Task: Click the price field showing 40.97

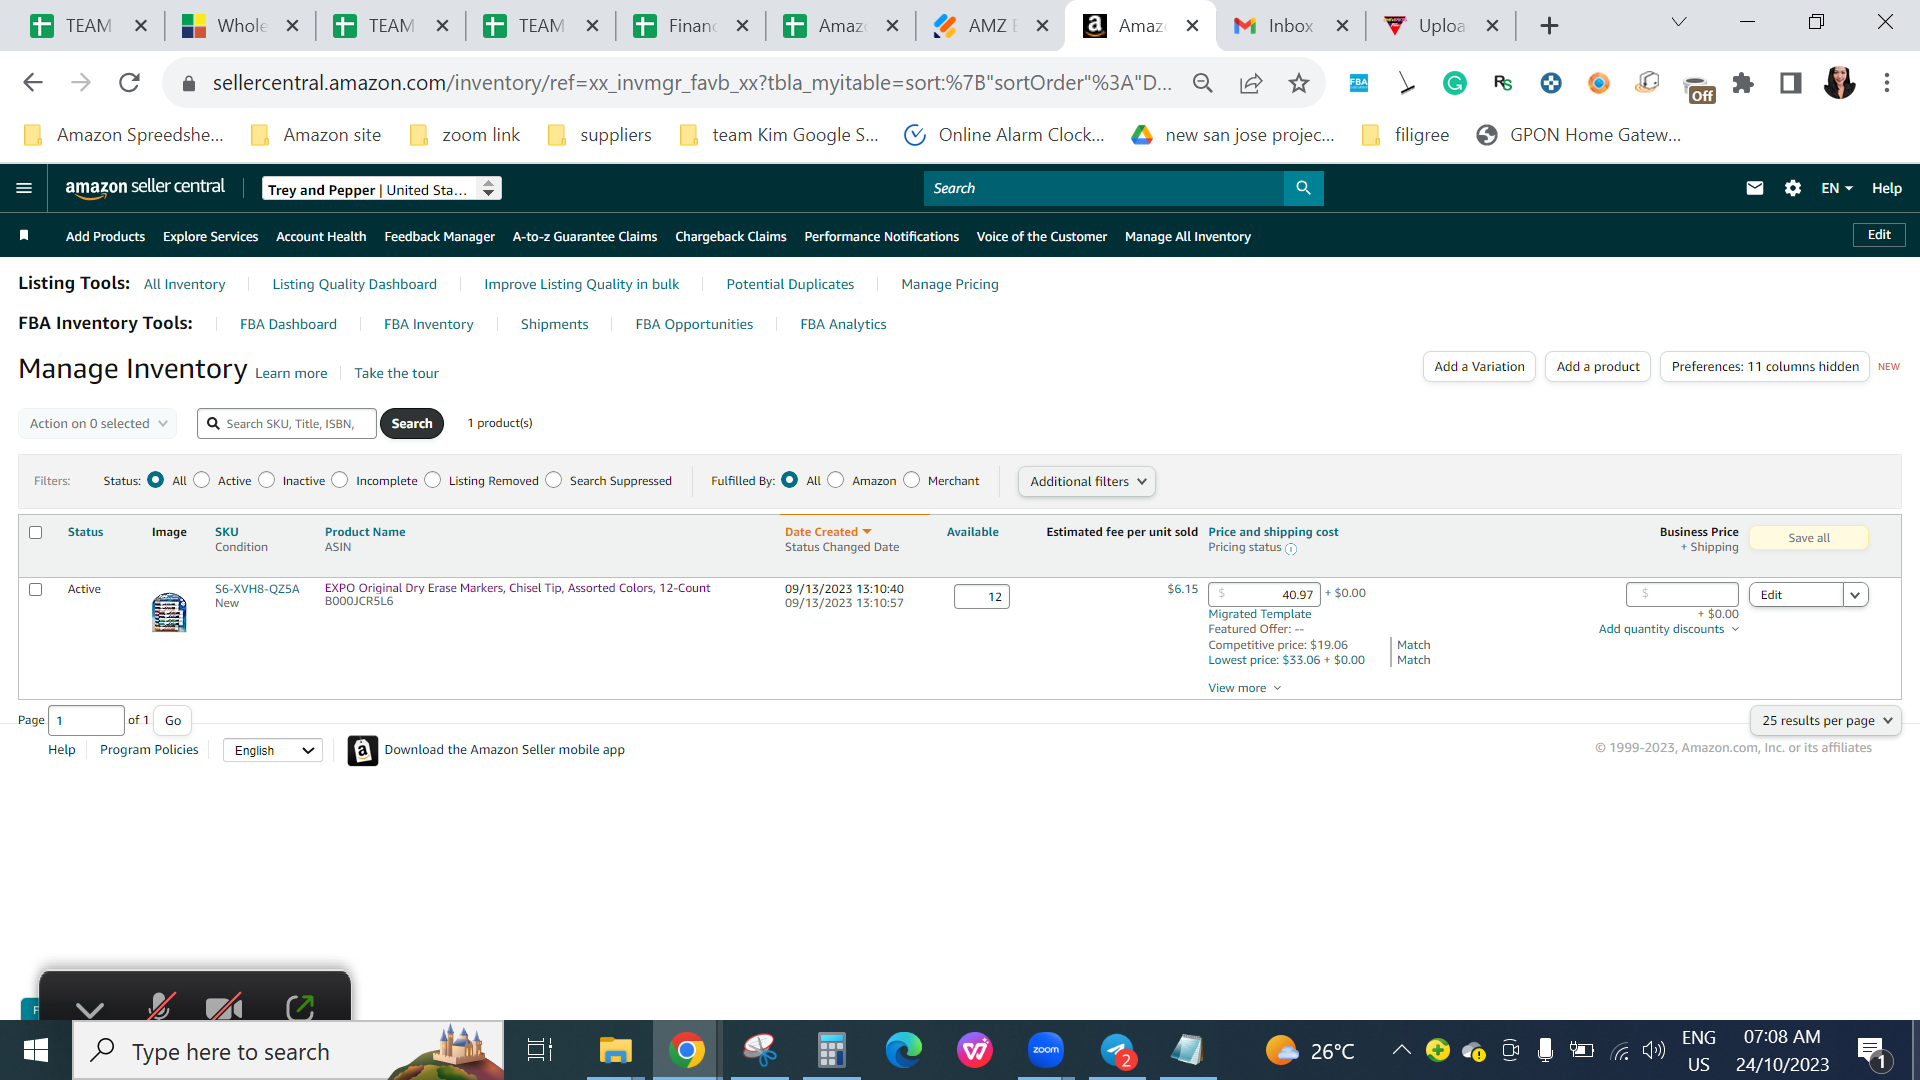Action: 1264,595
